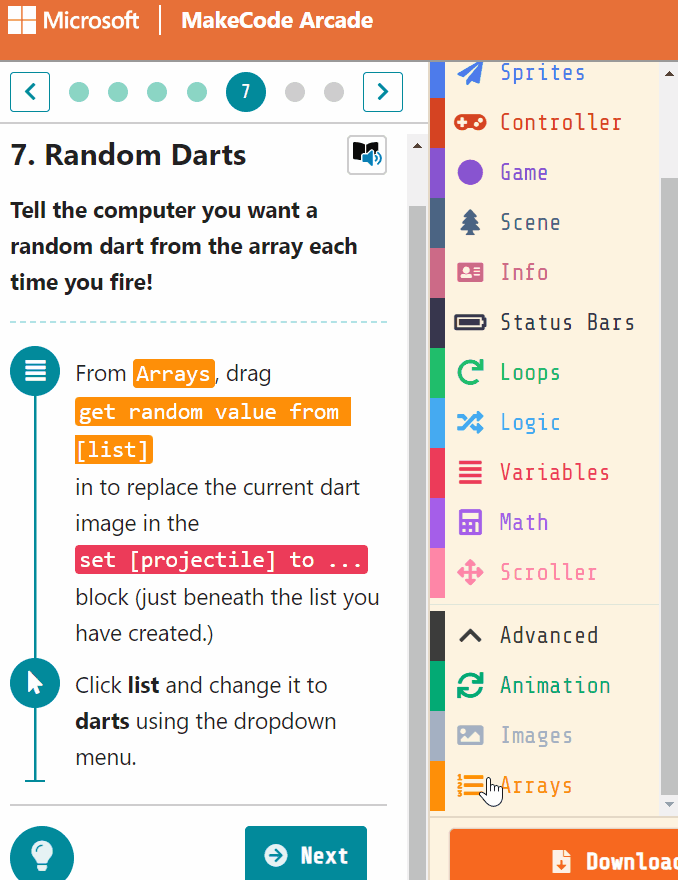678x880 pixels.
Task: Select the Math block category
Action: click(x=522, y=522)
